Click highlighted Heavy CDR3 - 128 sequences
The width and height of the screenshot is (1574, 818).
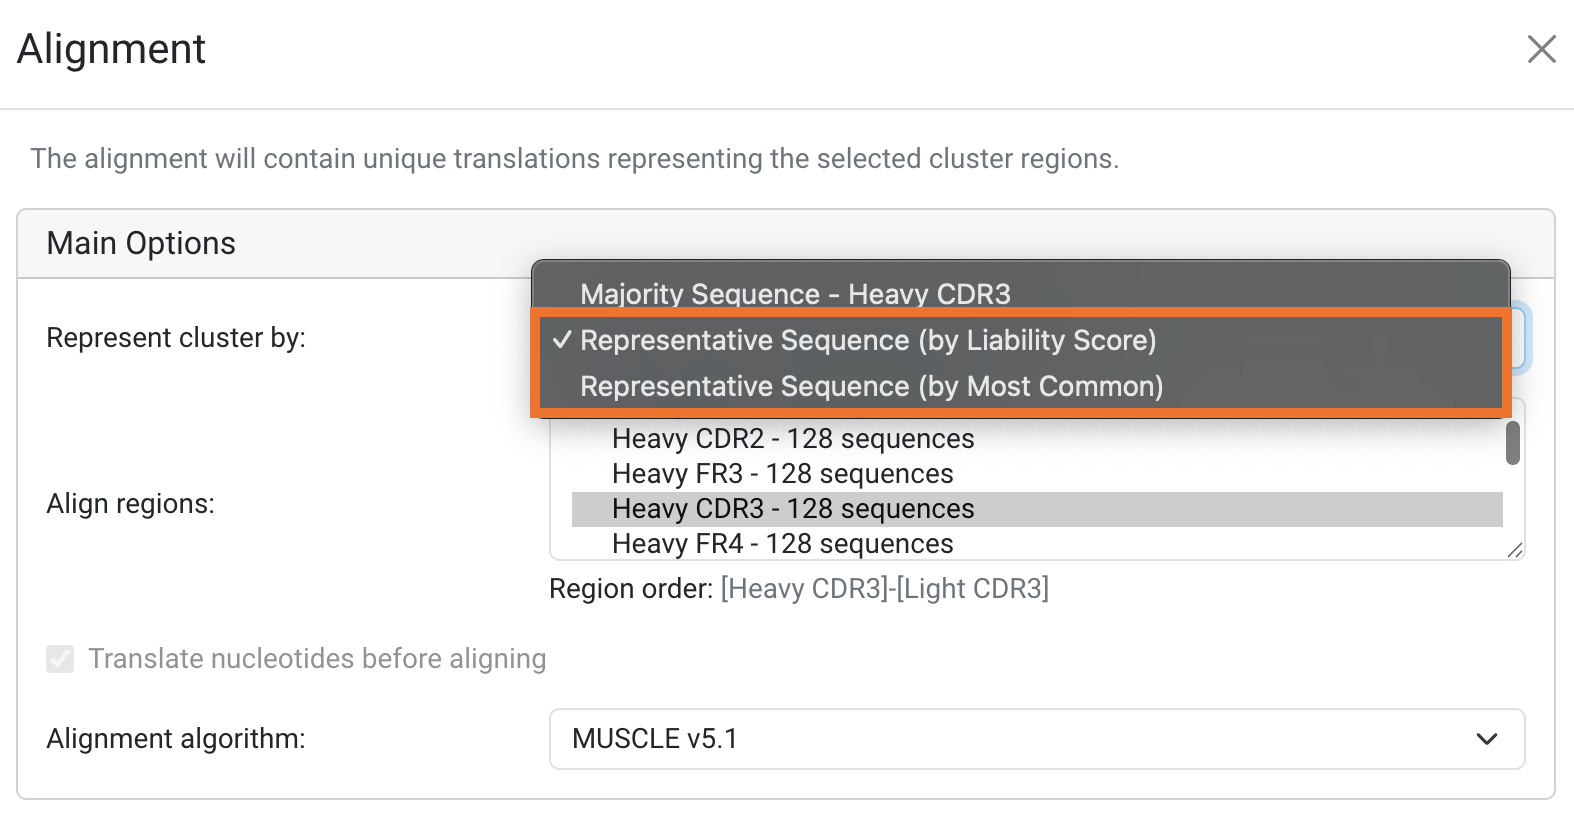pyautogui.click(x=793, y=509)
